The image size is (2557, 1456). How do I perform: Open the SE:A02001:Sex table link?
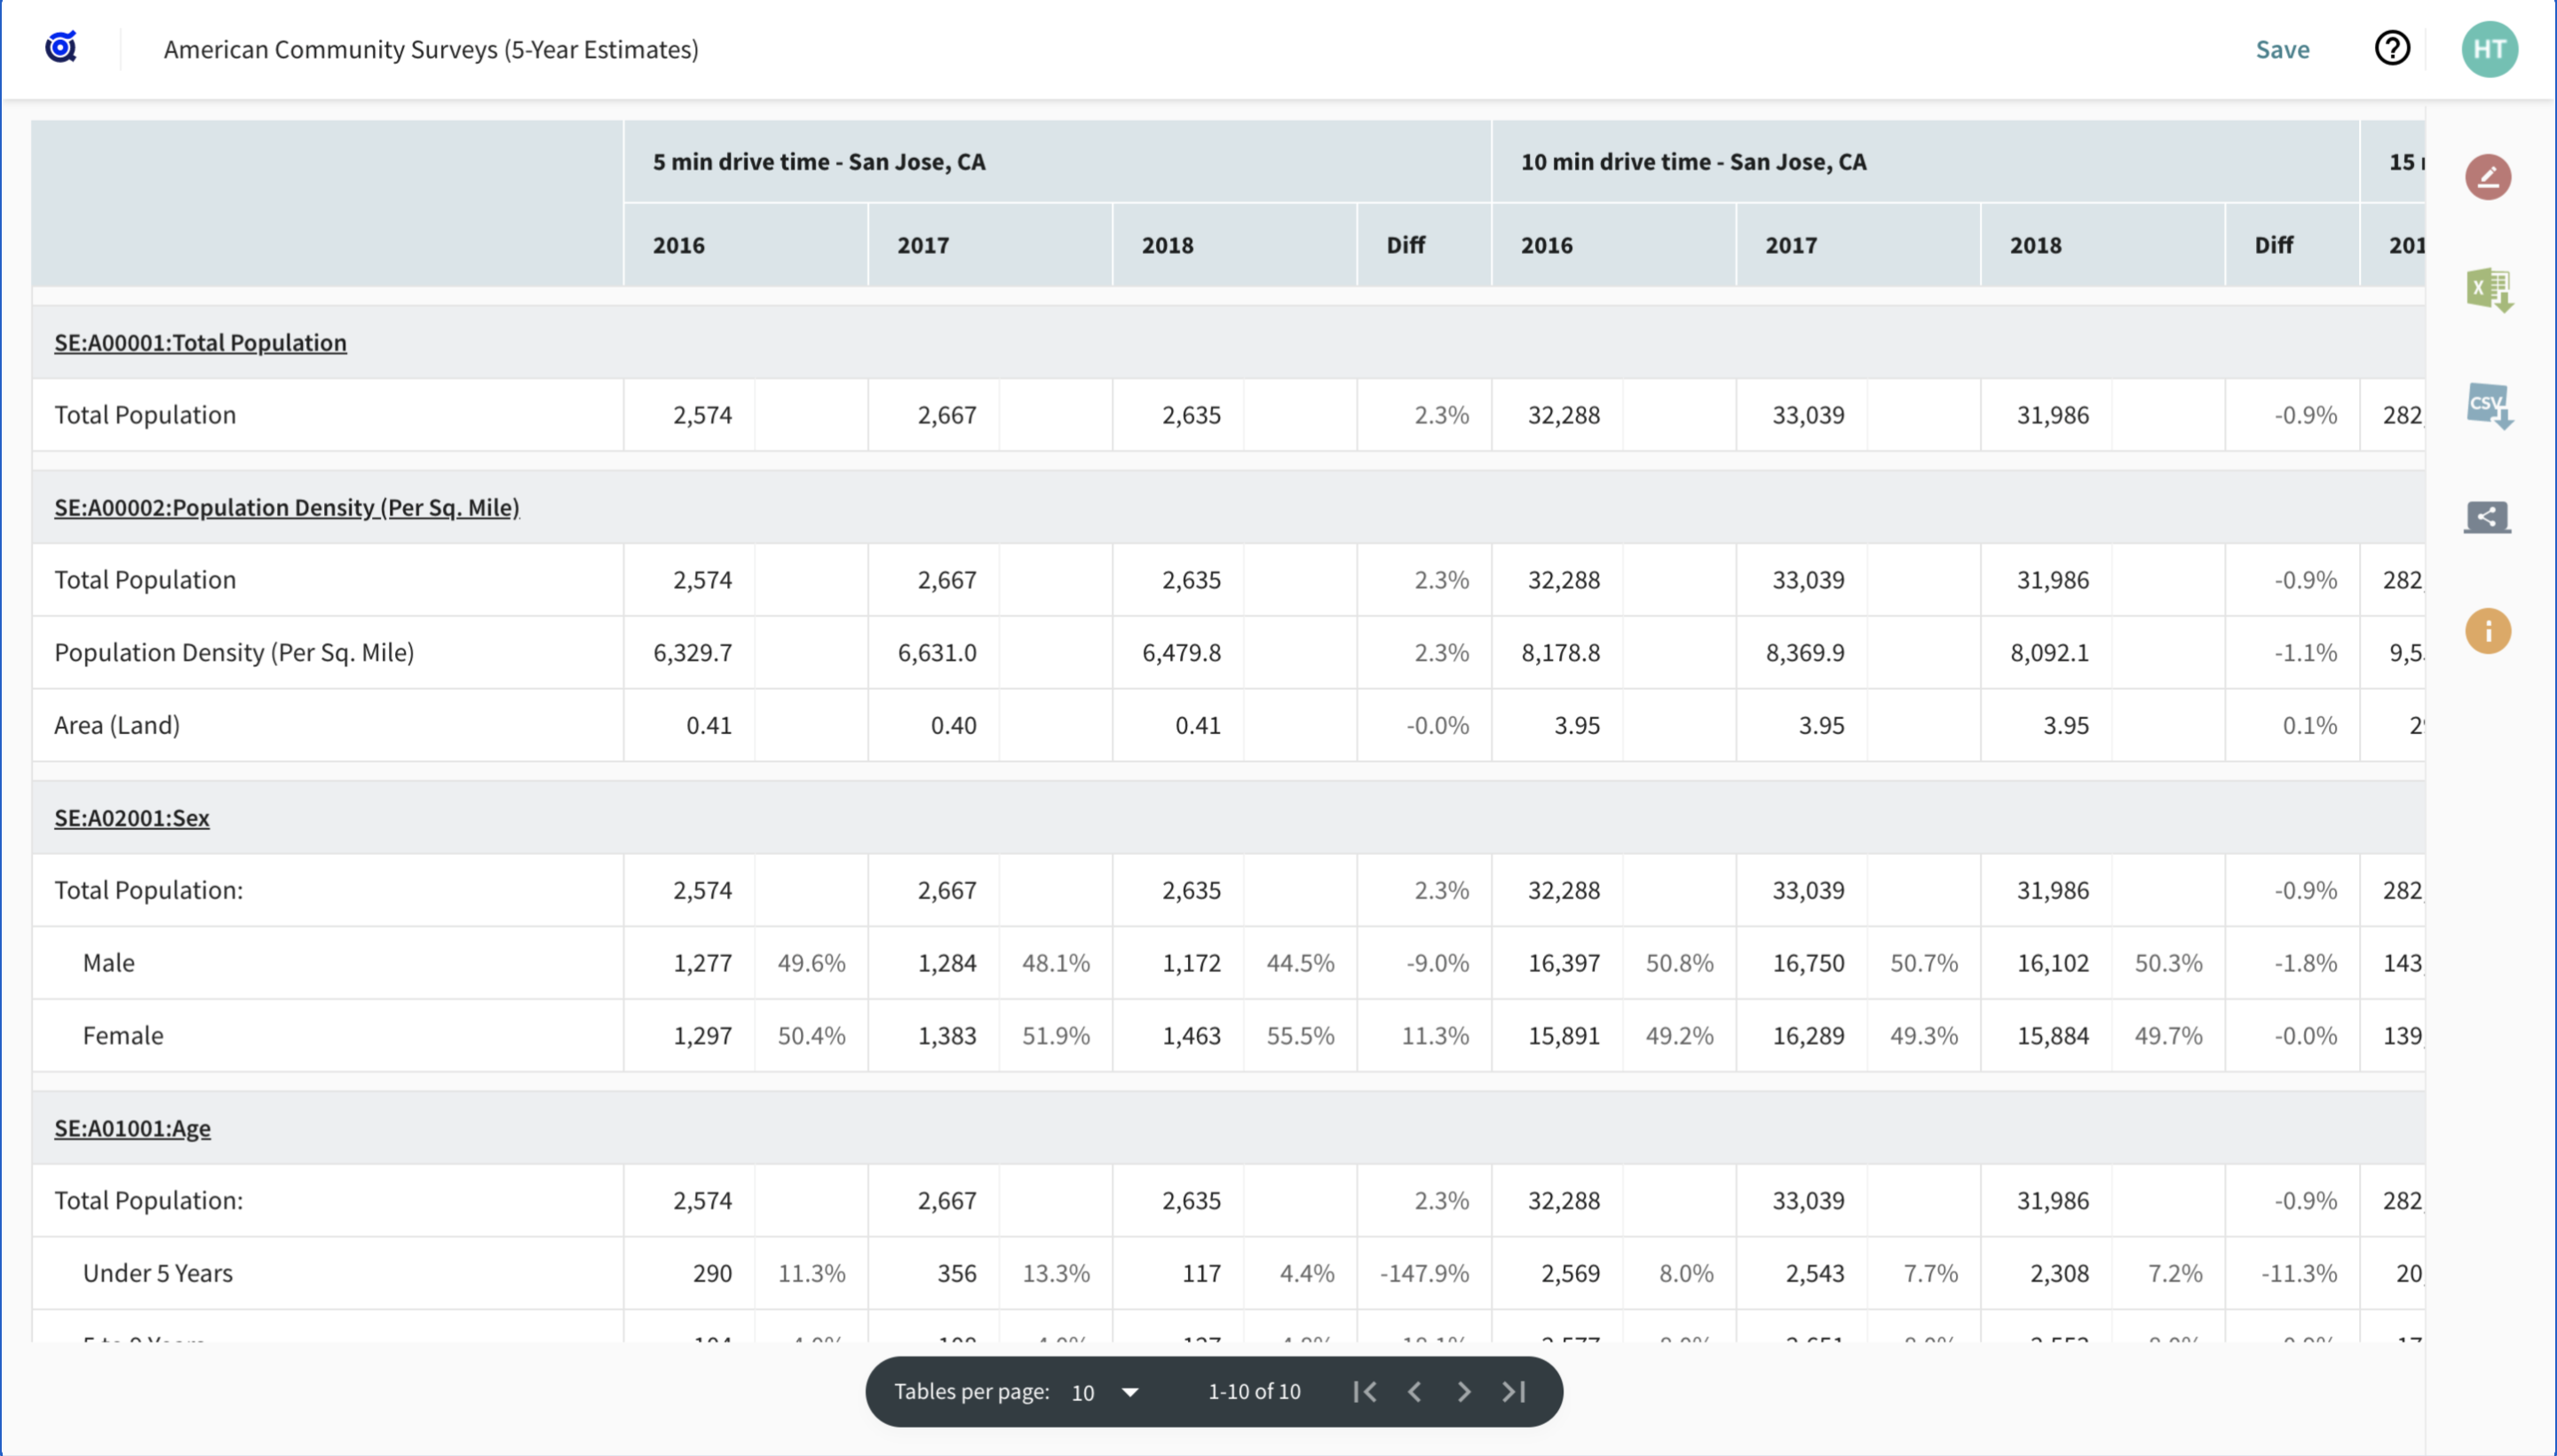[132, 817]
